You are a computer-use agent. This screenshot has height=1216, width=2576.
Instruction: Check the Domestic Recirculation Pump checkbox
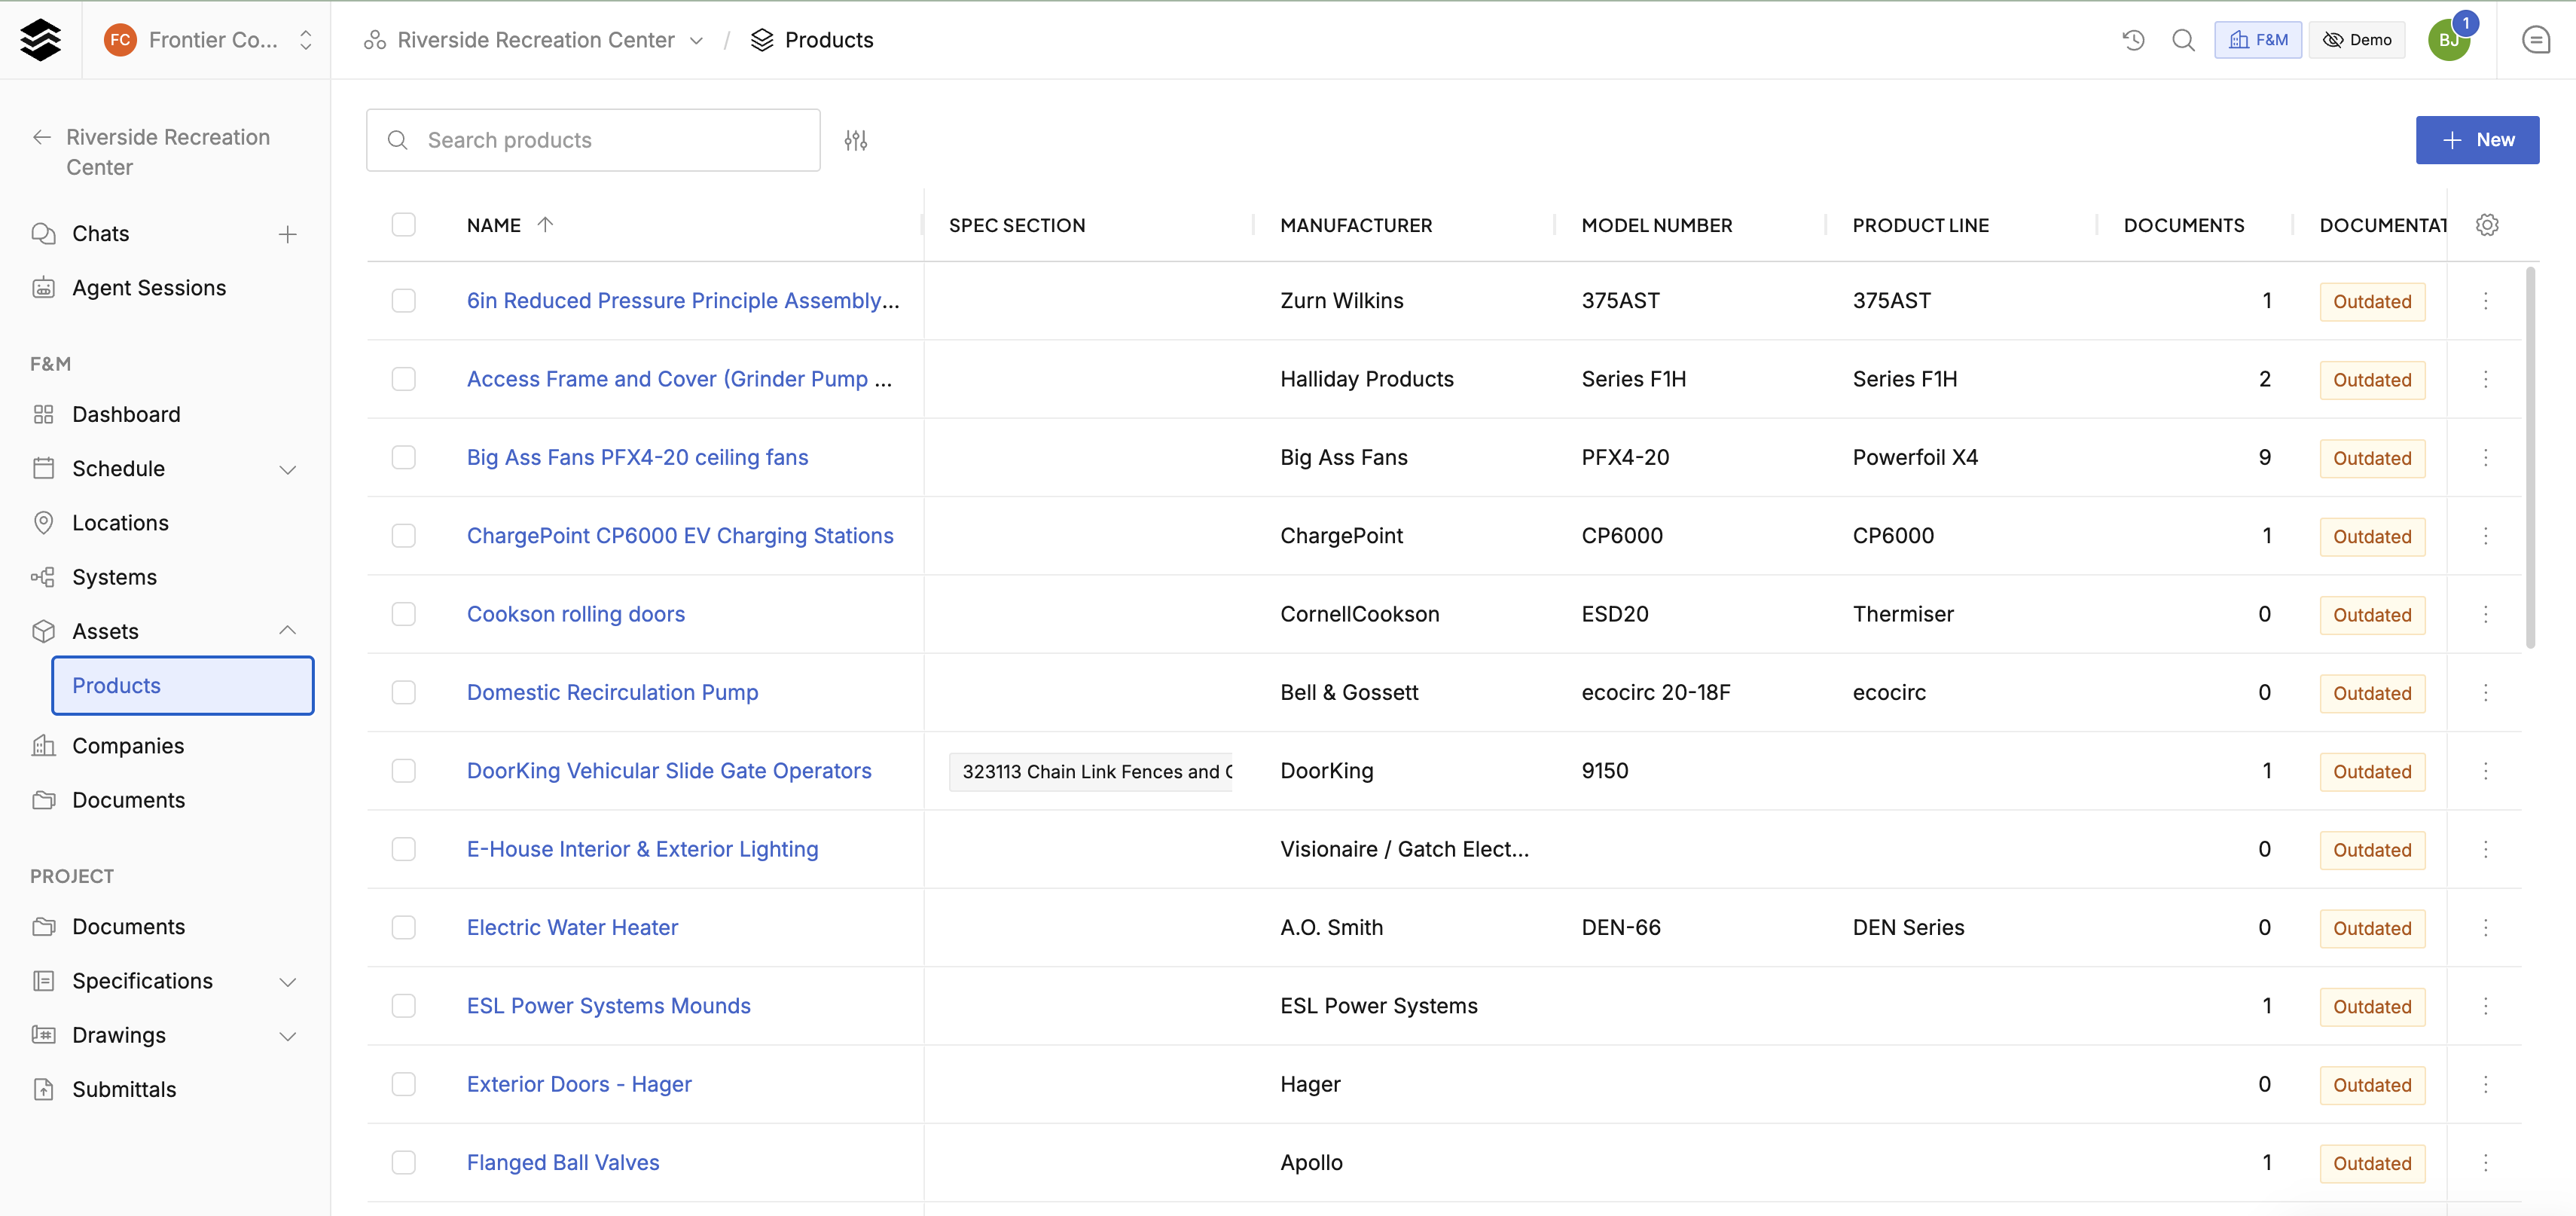[x=403, y=693]
